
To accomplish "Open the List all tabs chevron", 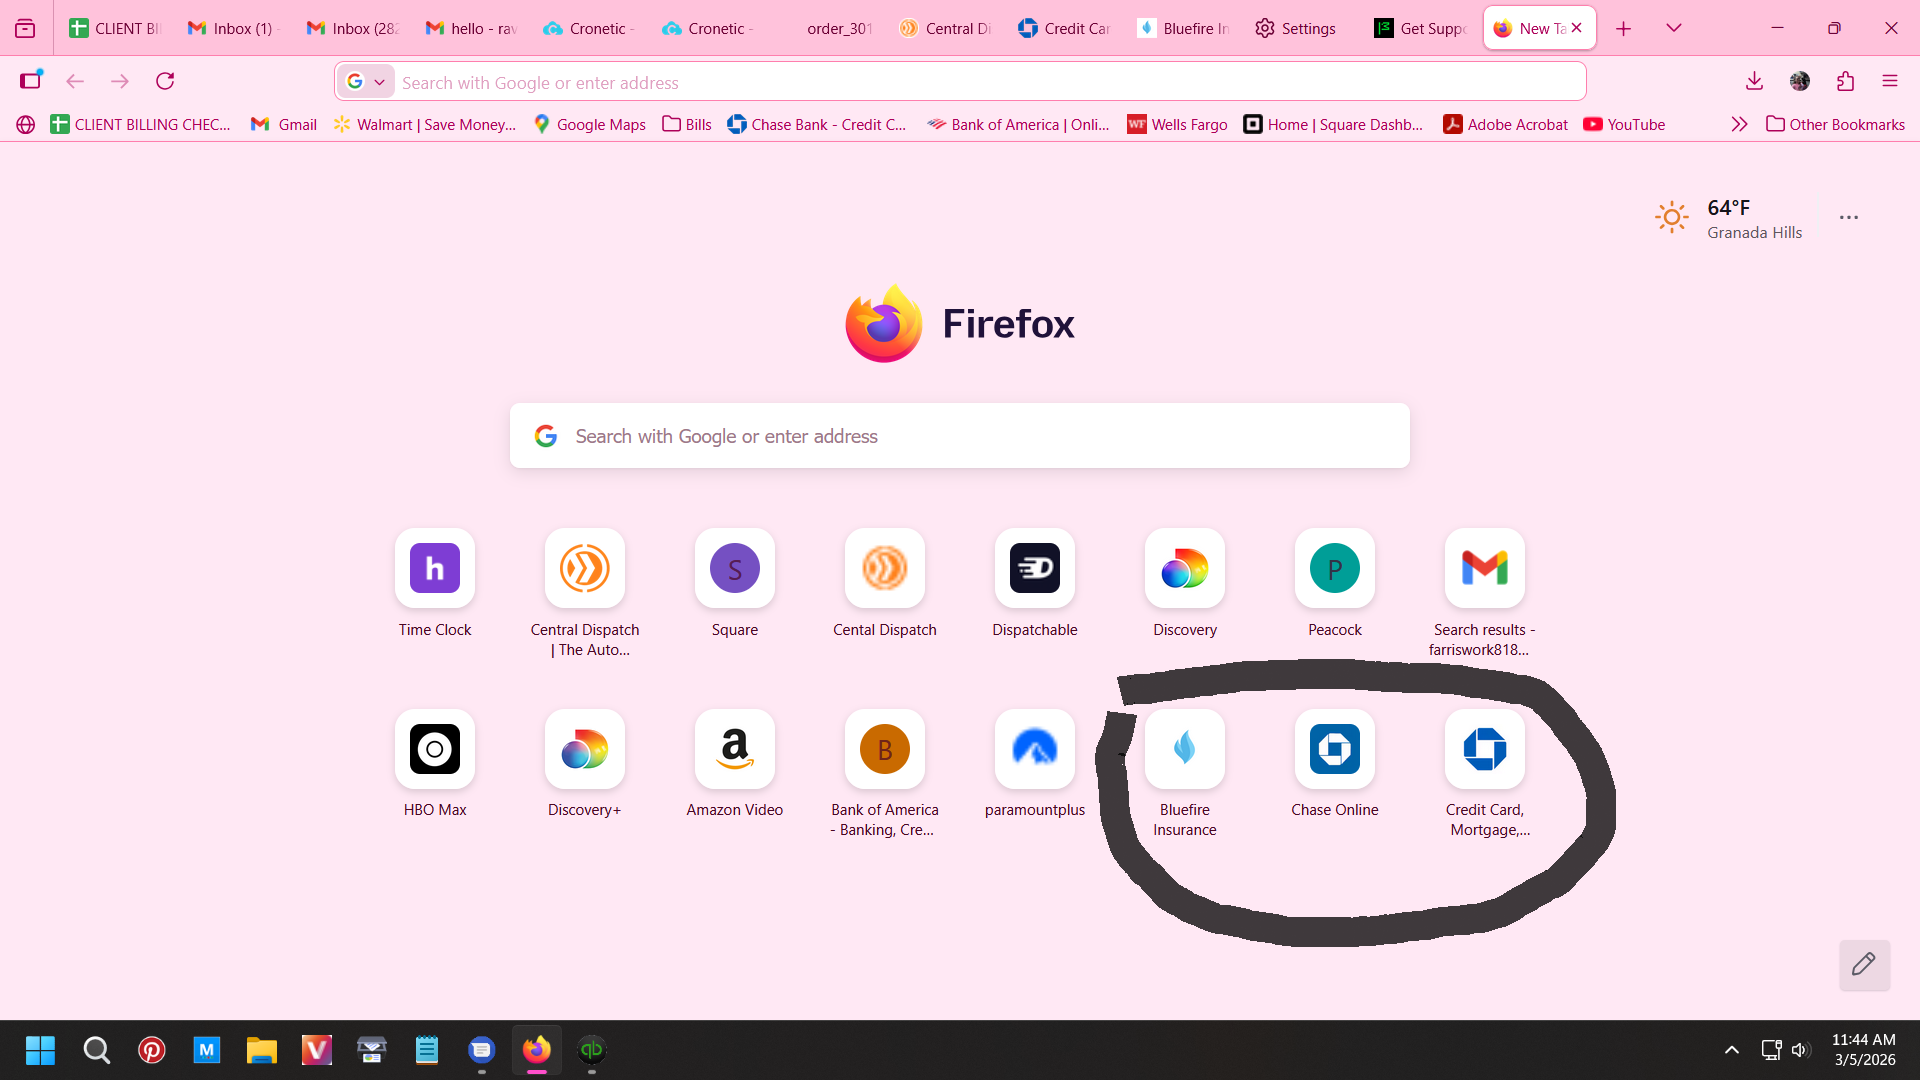I will point(1673,28).
